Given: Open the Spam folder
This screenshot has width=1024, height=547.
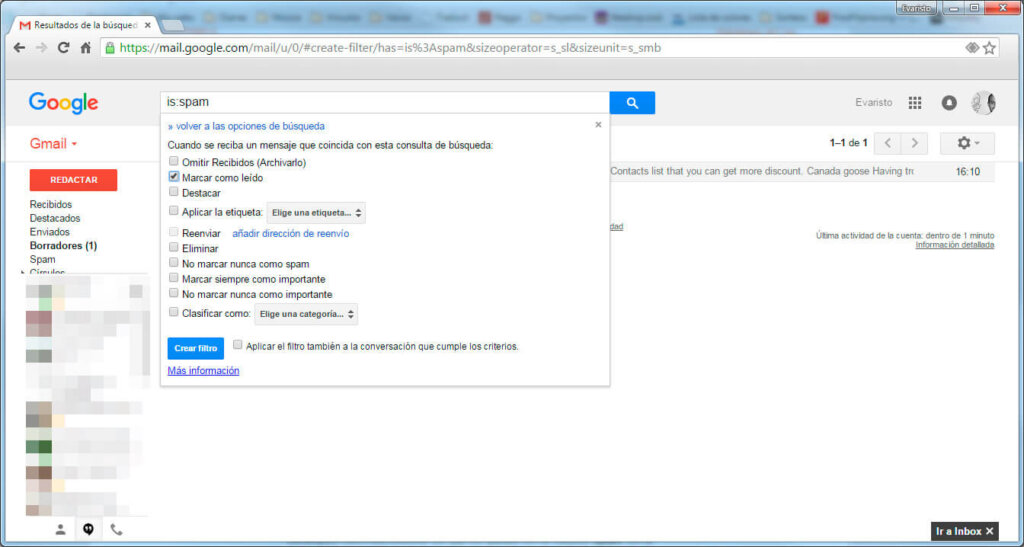Looking at the screenshot, I should point(42,259).
